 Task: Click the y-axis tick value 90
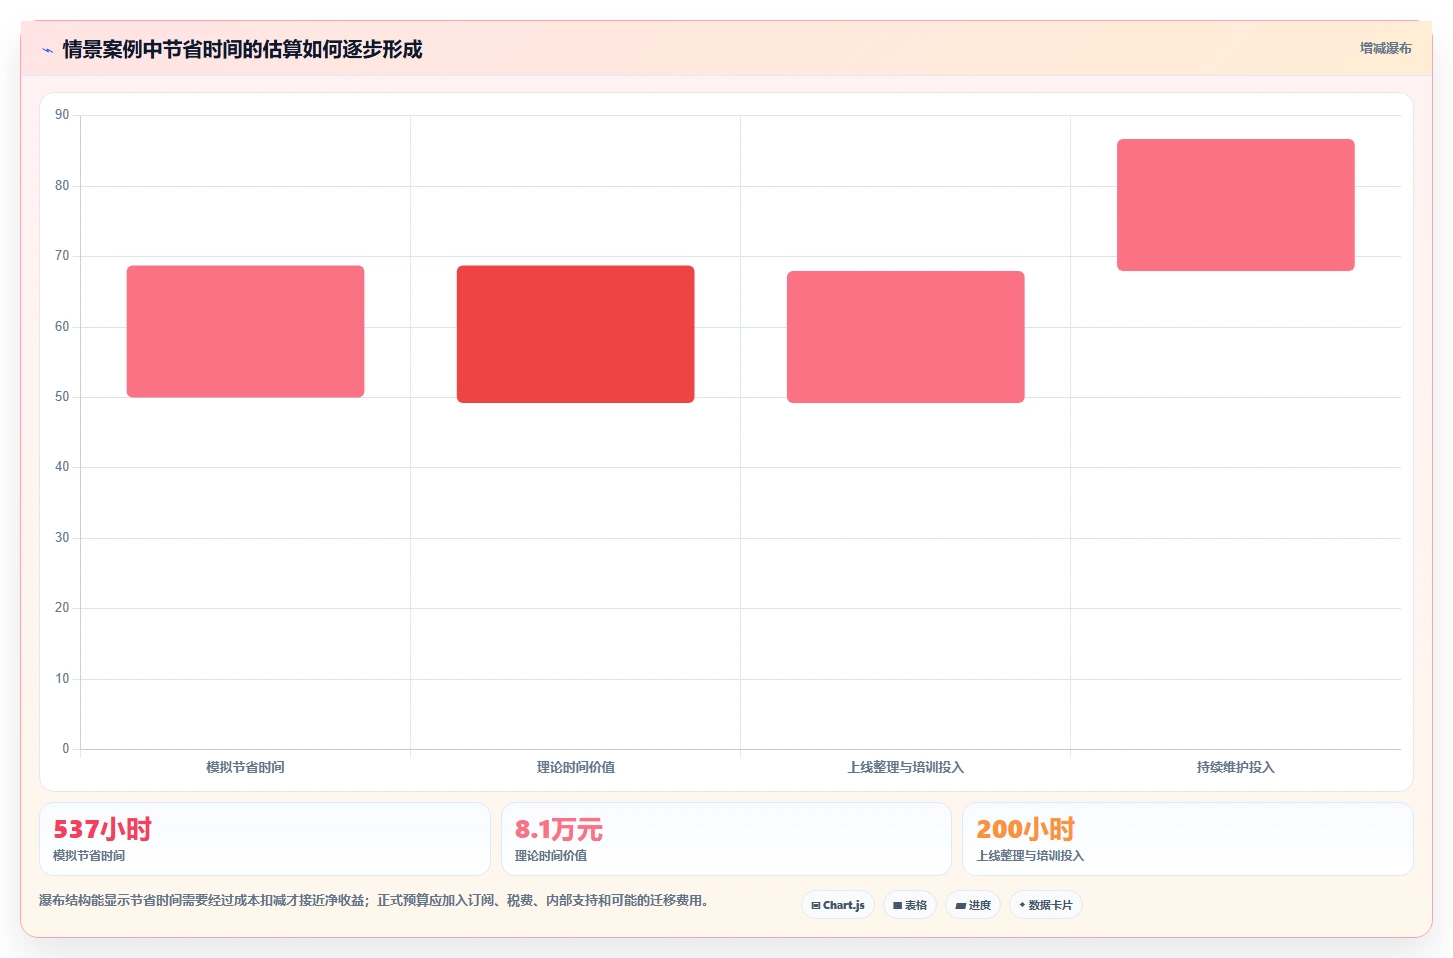pos(62,115)
